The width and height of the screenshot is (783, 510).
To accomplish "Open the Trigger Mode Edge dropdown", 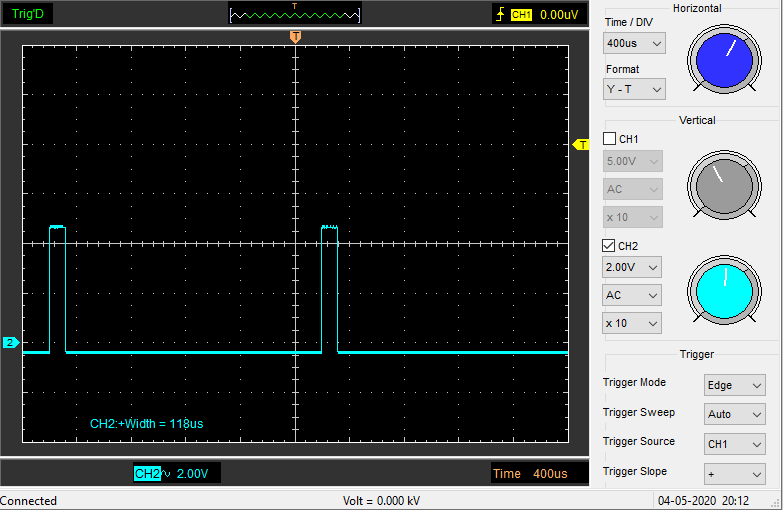I will pyautogui.click(x=735, y=385).
